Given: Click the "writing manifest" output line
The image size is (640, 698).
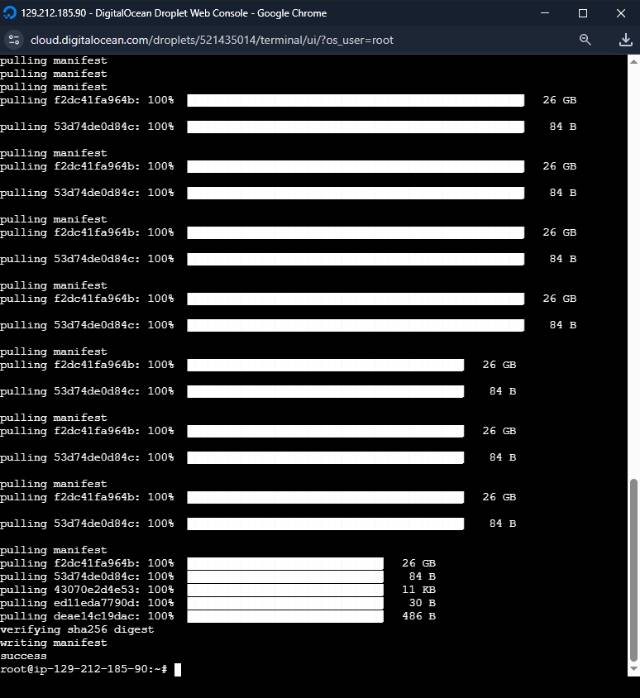Looking at the screenshot, I should click(54, 643).
